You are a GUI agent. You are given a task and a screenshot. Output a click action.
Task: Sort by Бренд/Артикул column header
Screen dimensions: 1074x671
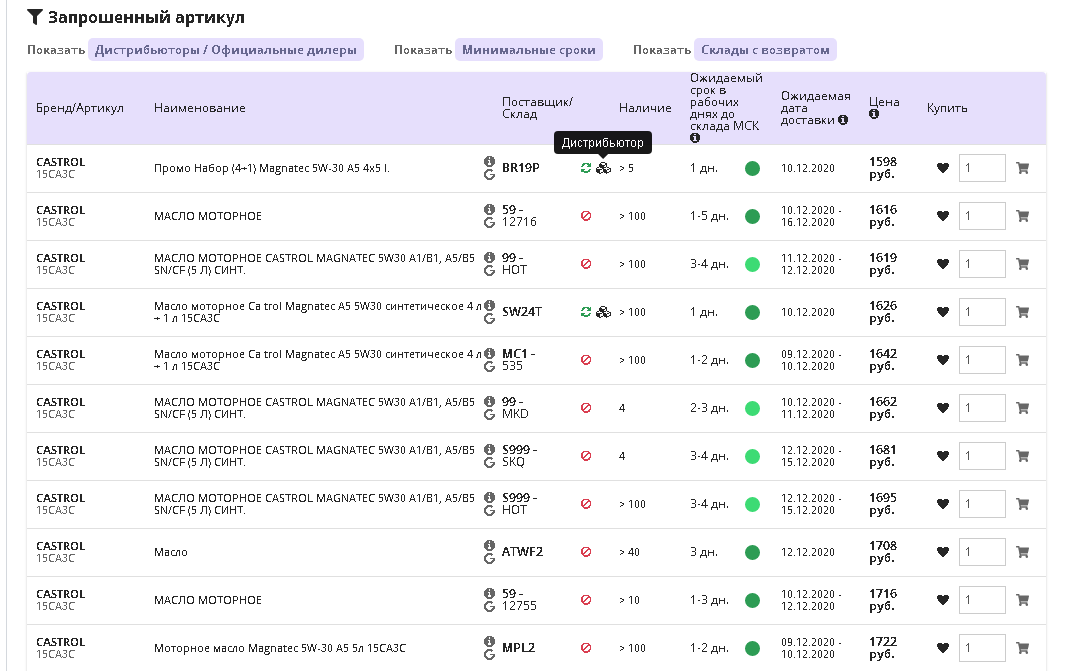pos(80,108)
